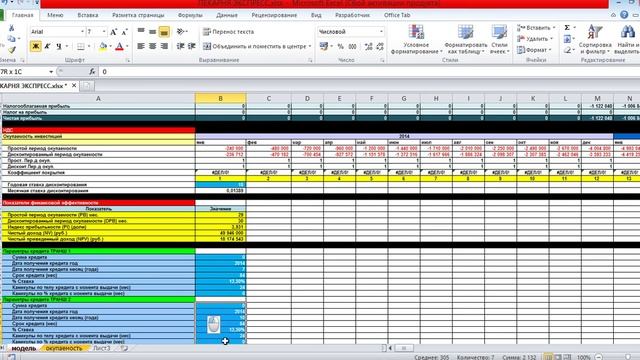The width and height of the screenshot is (640, 360).
Task: Open the Формулы ribbon tab
Action: (190, 15)
